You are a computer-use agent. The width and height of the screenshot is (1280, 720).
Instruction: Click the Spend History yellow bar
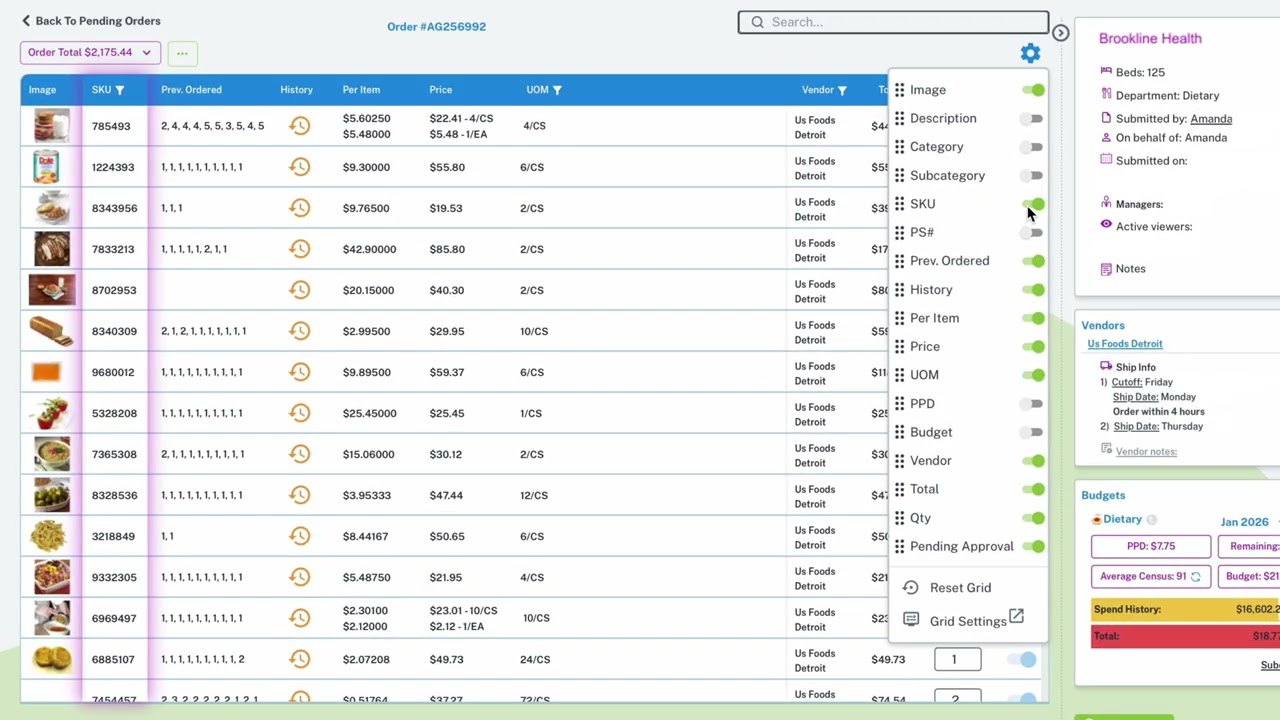tap(1185, 609)
